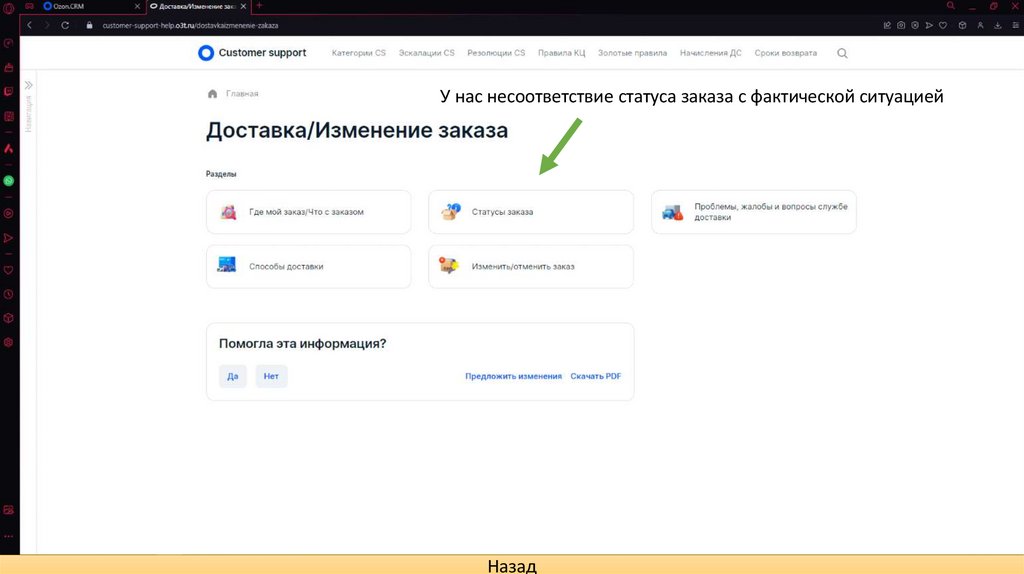Close the Доставка/Изменение заказа tab
The image size is (1024, 574).
[244, 6]
